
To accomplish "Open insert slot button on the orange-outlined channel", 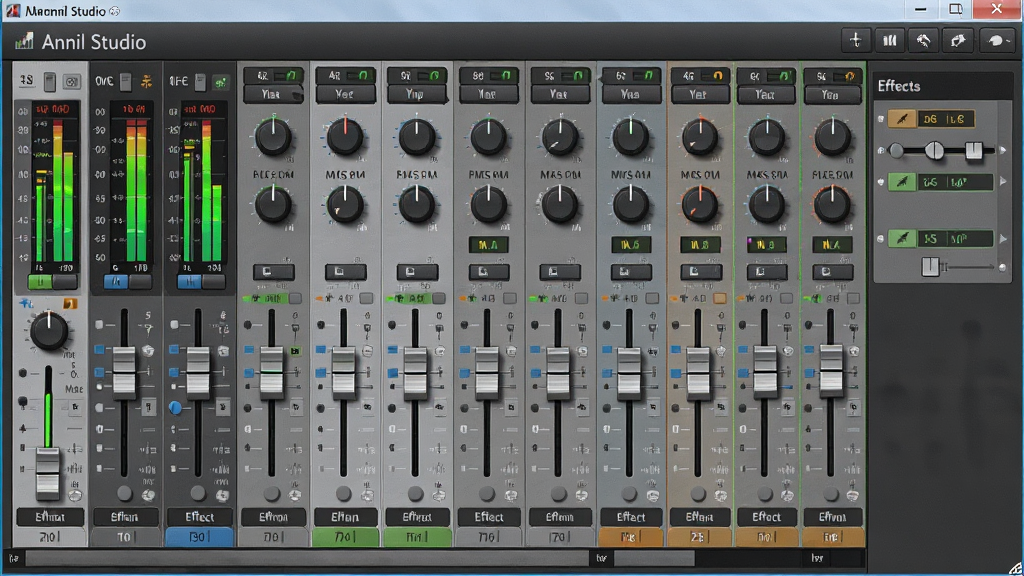I will pyautogui.click(x=700, y=272).
